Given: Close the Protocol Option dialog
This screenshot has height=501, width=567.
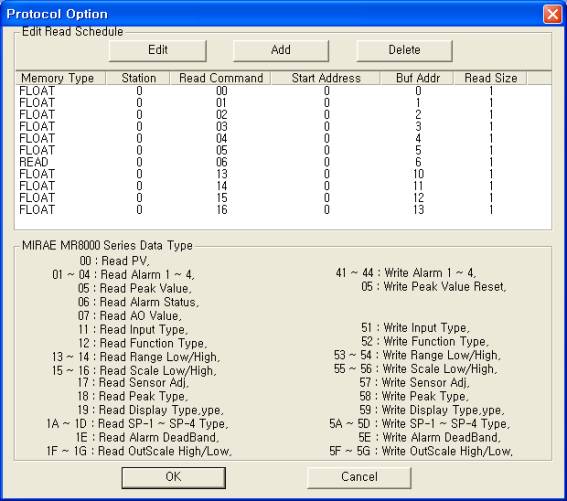Looking at the screenshot, I should [x=552, y=14].
